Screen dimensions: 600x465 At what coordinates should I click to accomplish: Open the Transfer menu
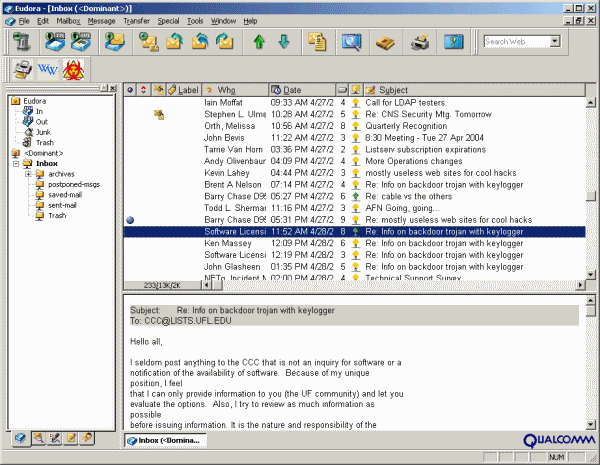(x=137, y=21)
